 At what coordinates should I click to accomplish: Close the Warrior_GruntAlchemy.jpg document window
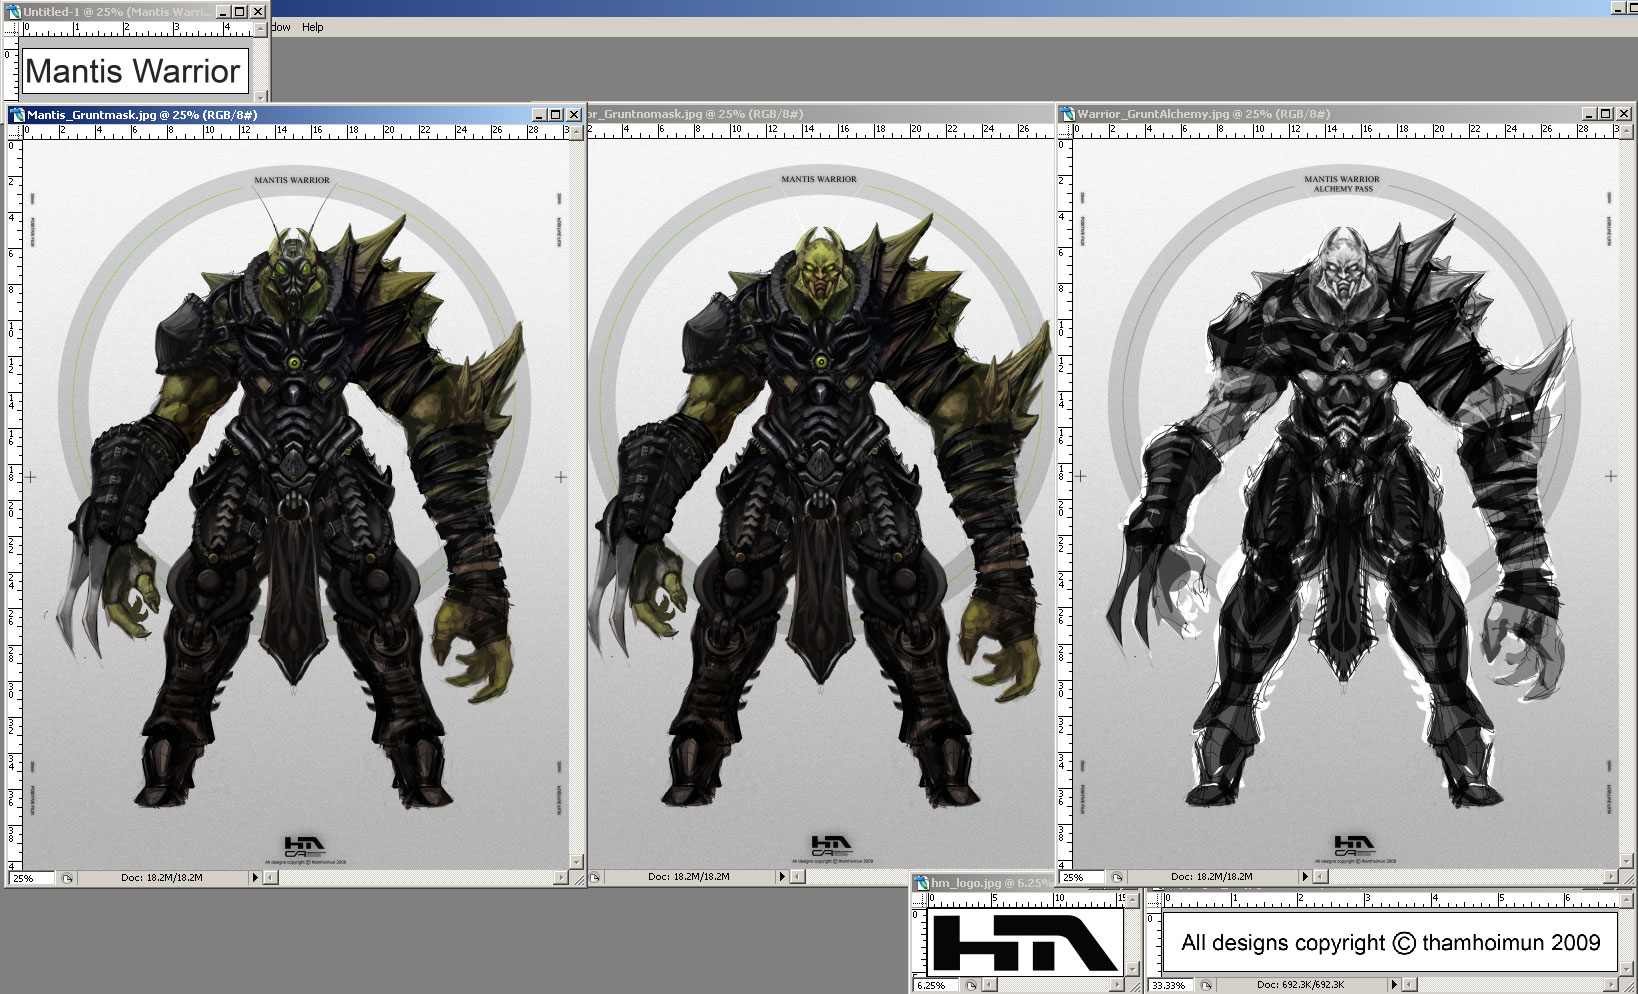pyautogui.click(x=1624, y=114)
